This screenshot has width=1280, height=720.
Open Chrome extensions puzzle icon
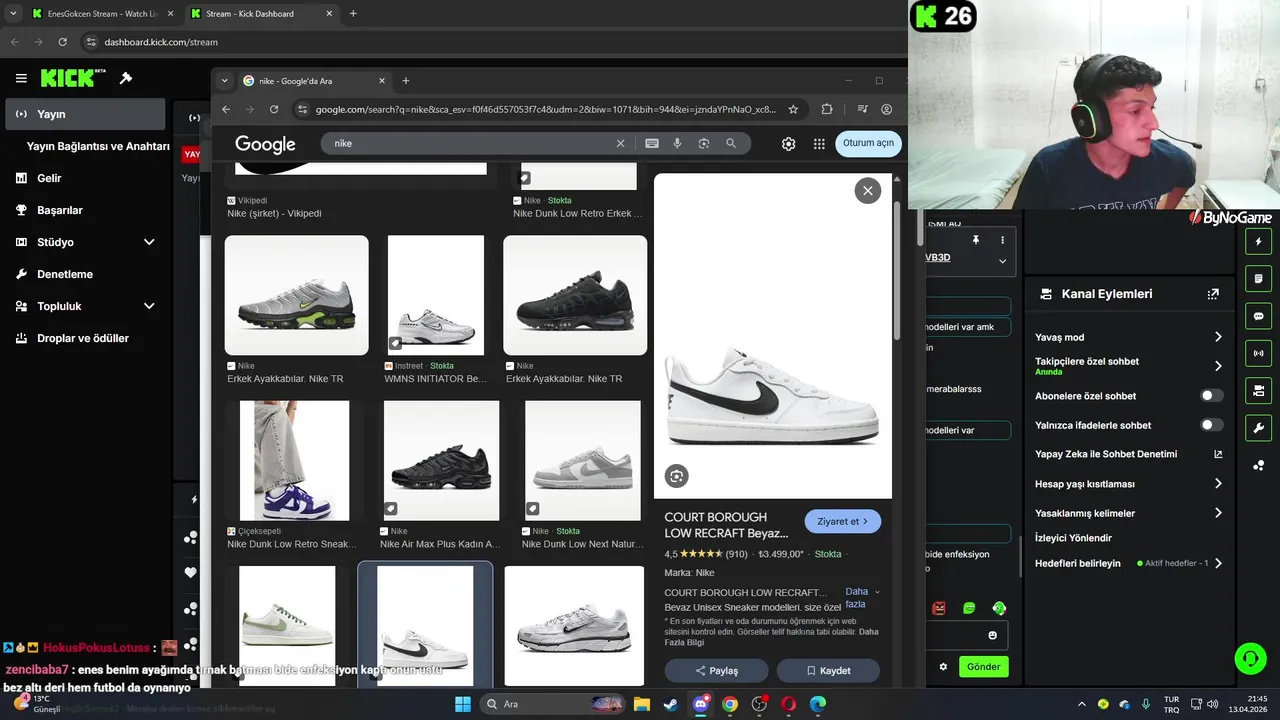click(x=827, y=109)
